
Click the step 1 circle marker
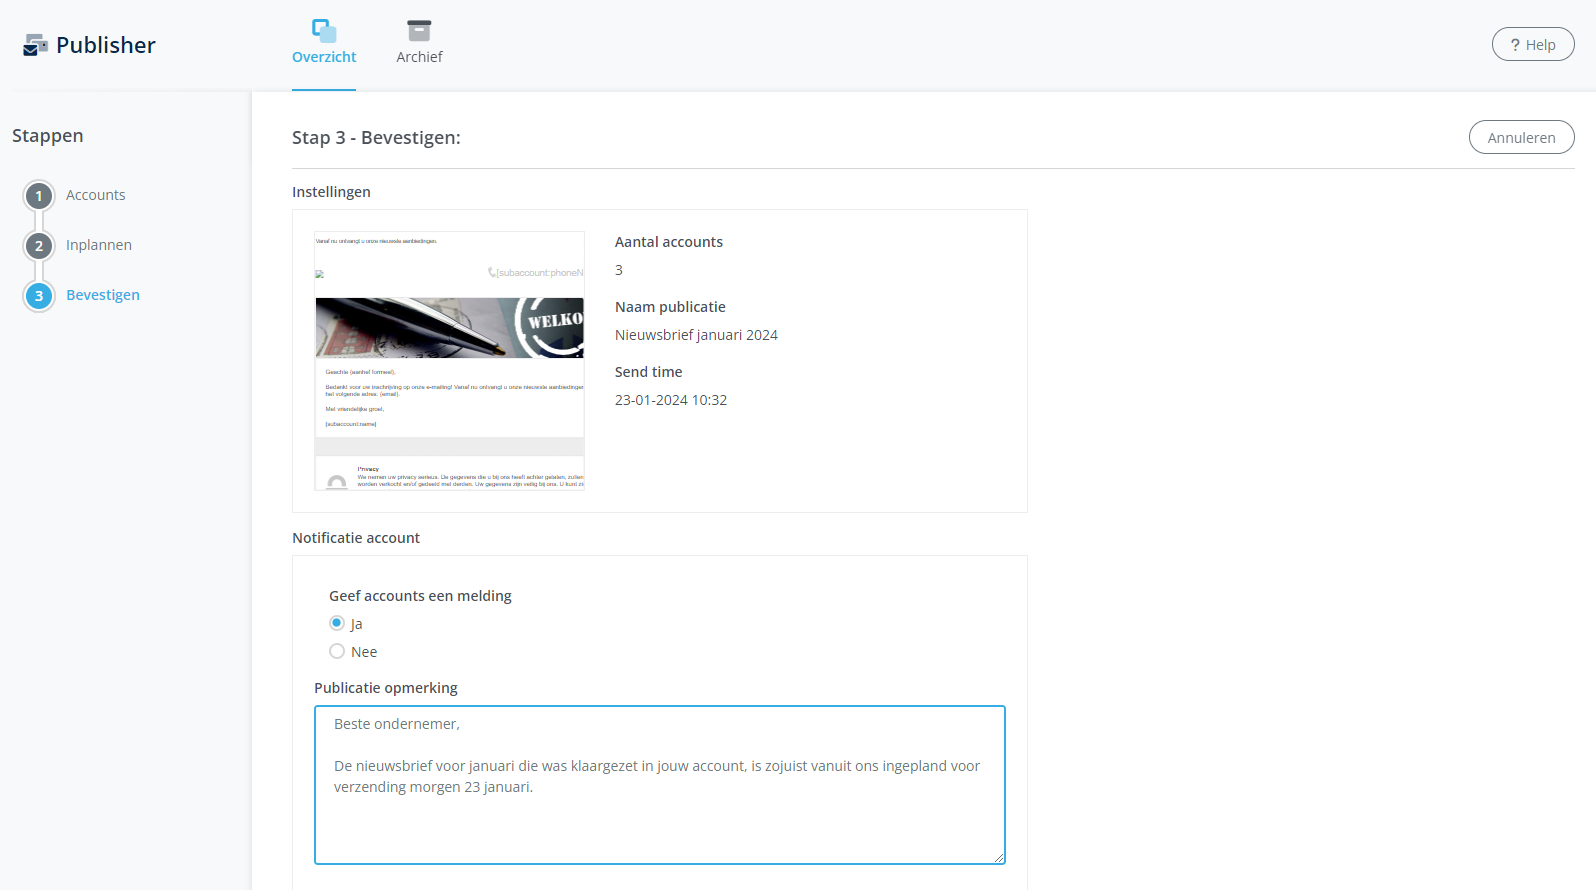point(39,196)
